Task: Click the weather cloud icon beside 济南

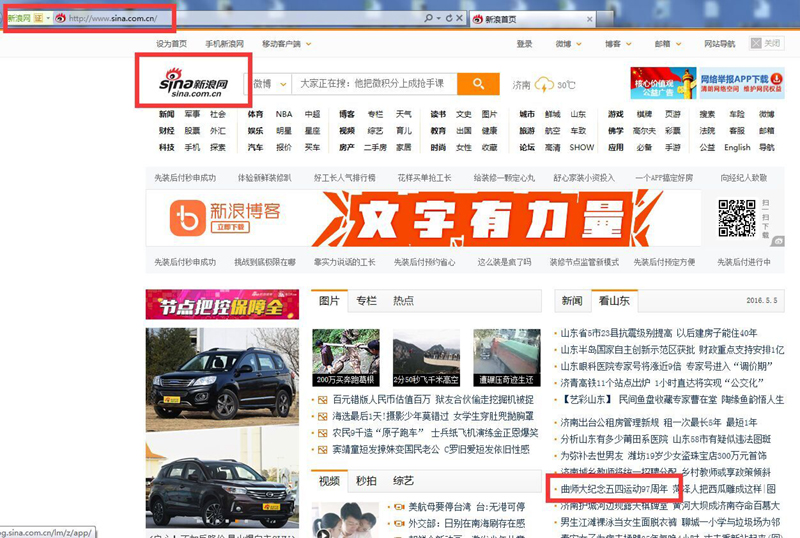Action: [x=545, y=85]
